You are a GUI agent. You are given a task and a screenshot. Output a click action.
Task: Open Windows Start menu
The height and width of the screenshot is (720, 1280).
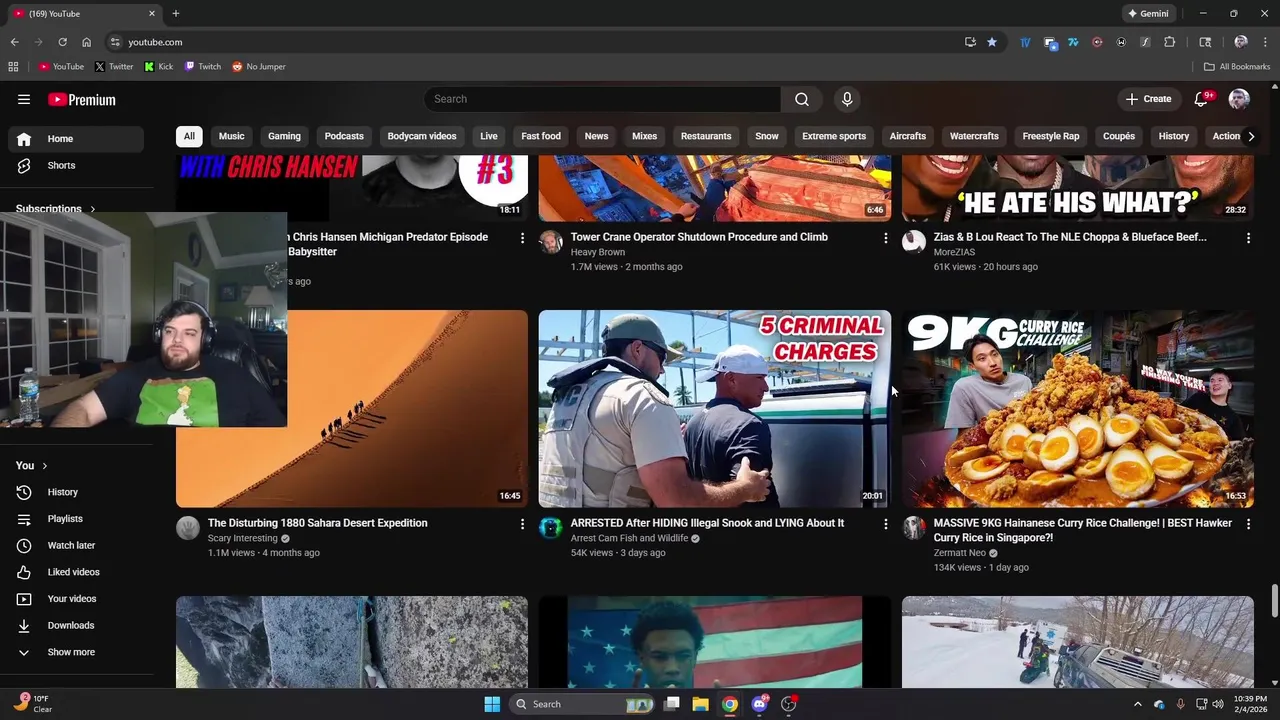492,704
